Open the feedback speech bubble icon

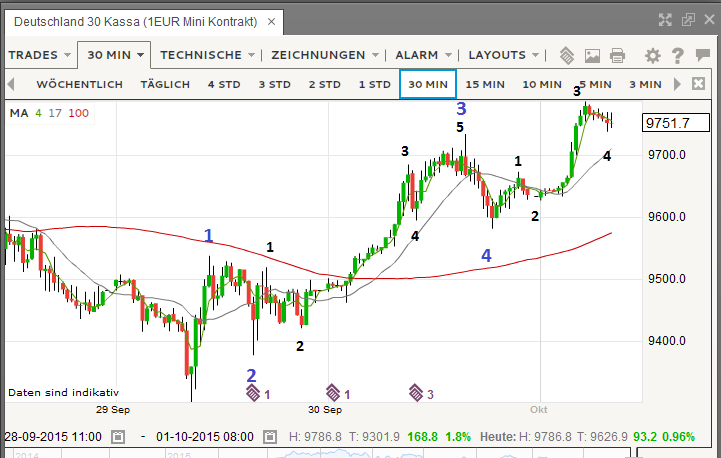(x=701, y=55)
